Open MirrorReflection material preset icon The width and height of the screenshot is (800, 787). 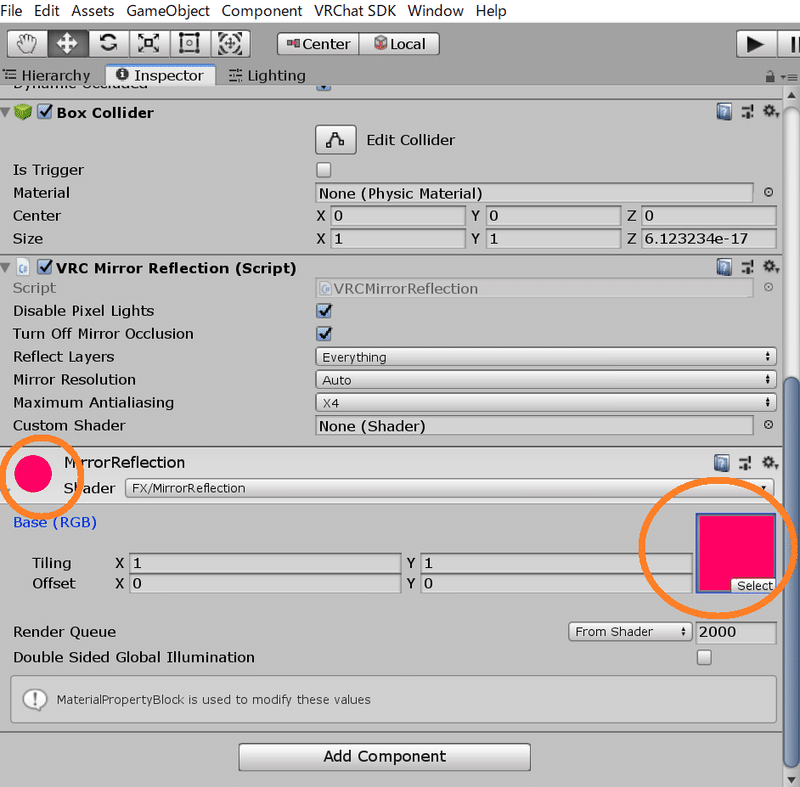[x=745, y=463]
